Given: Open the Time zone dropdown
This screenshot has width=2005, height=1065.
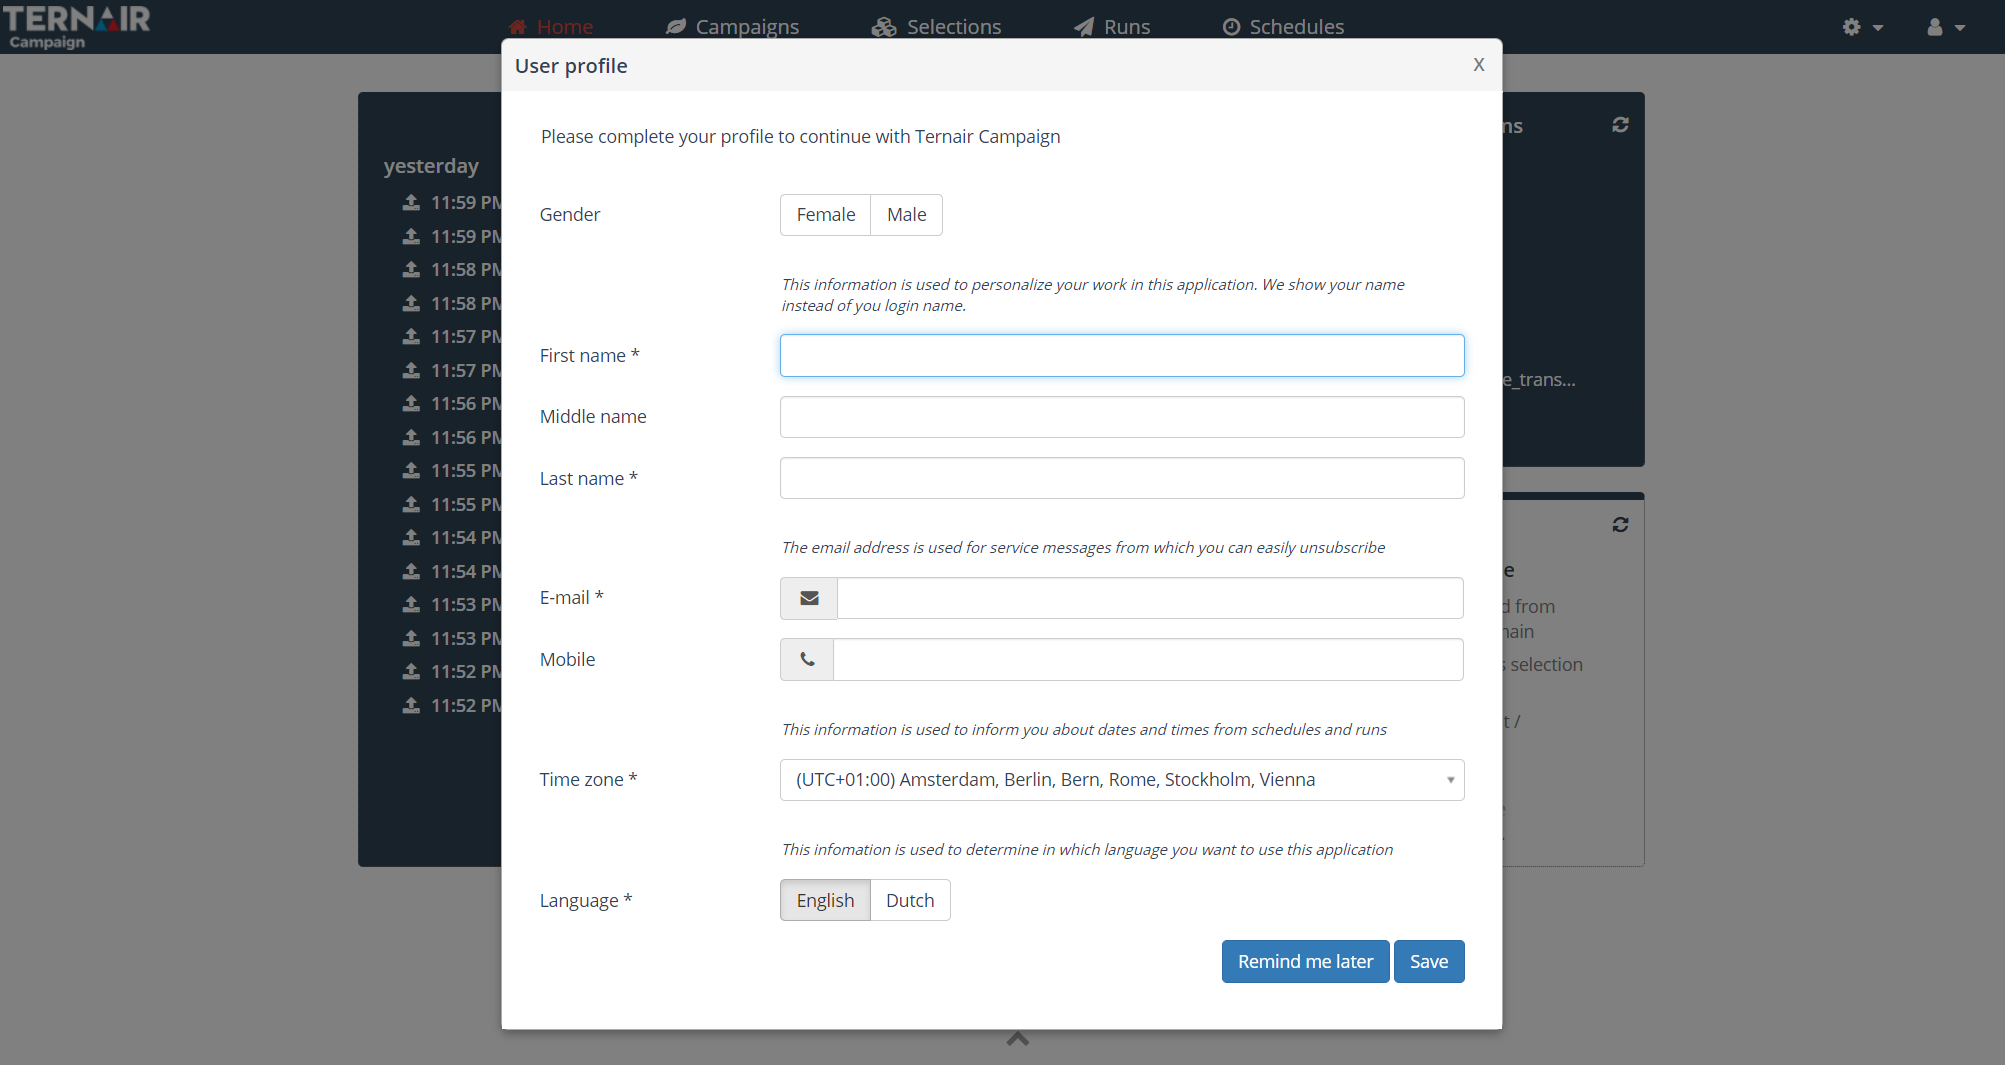Looking at the screenshot, I should click(1122, 780).
